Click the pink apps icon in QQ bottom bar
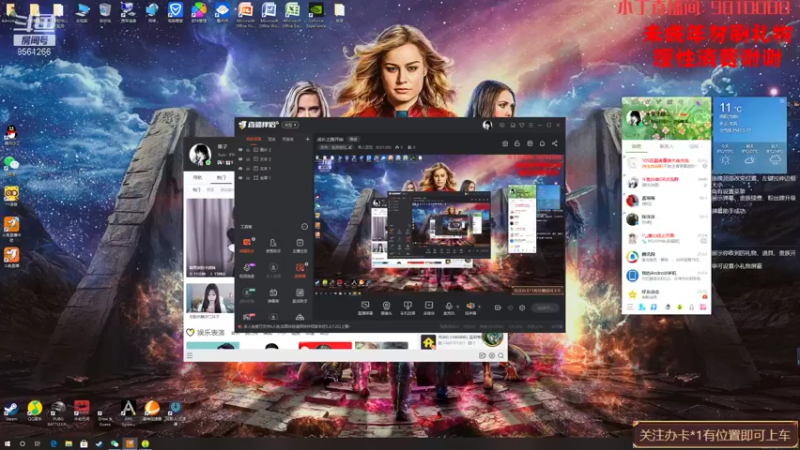The image size is (800, 450). coord(703,307)
